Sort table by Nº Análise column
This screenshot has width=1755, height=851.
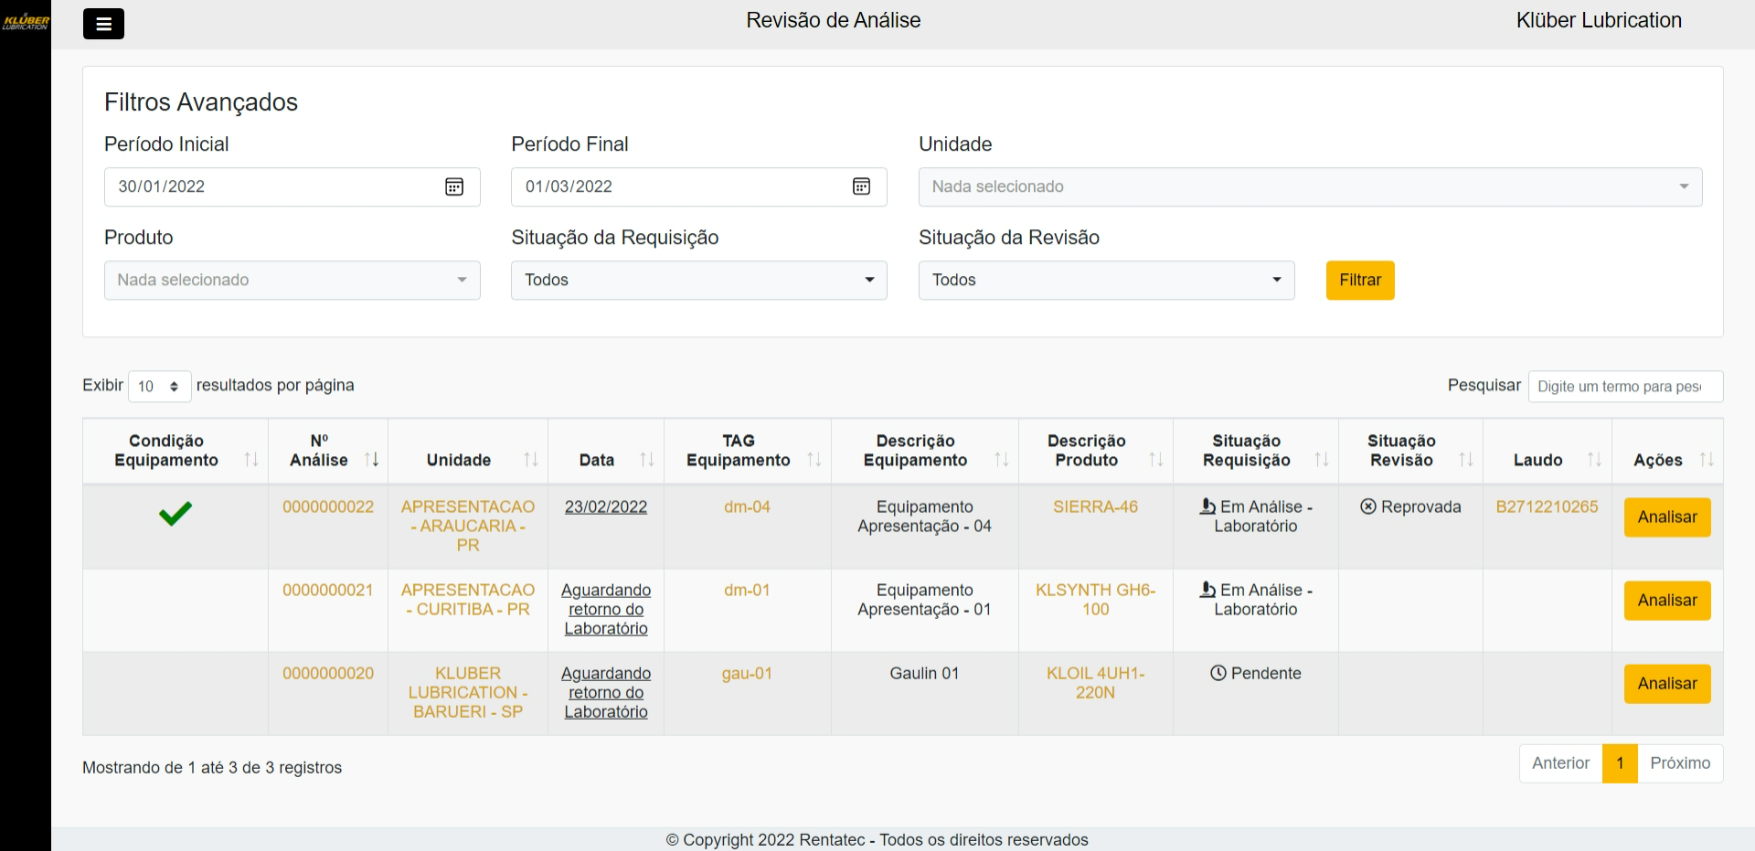coord(371,460)
